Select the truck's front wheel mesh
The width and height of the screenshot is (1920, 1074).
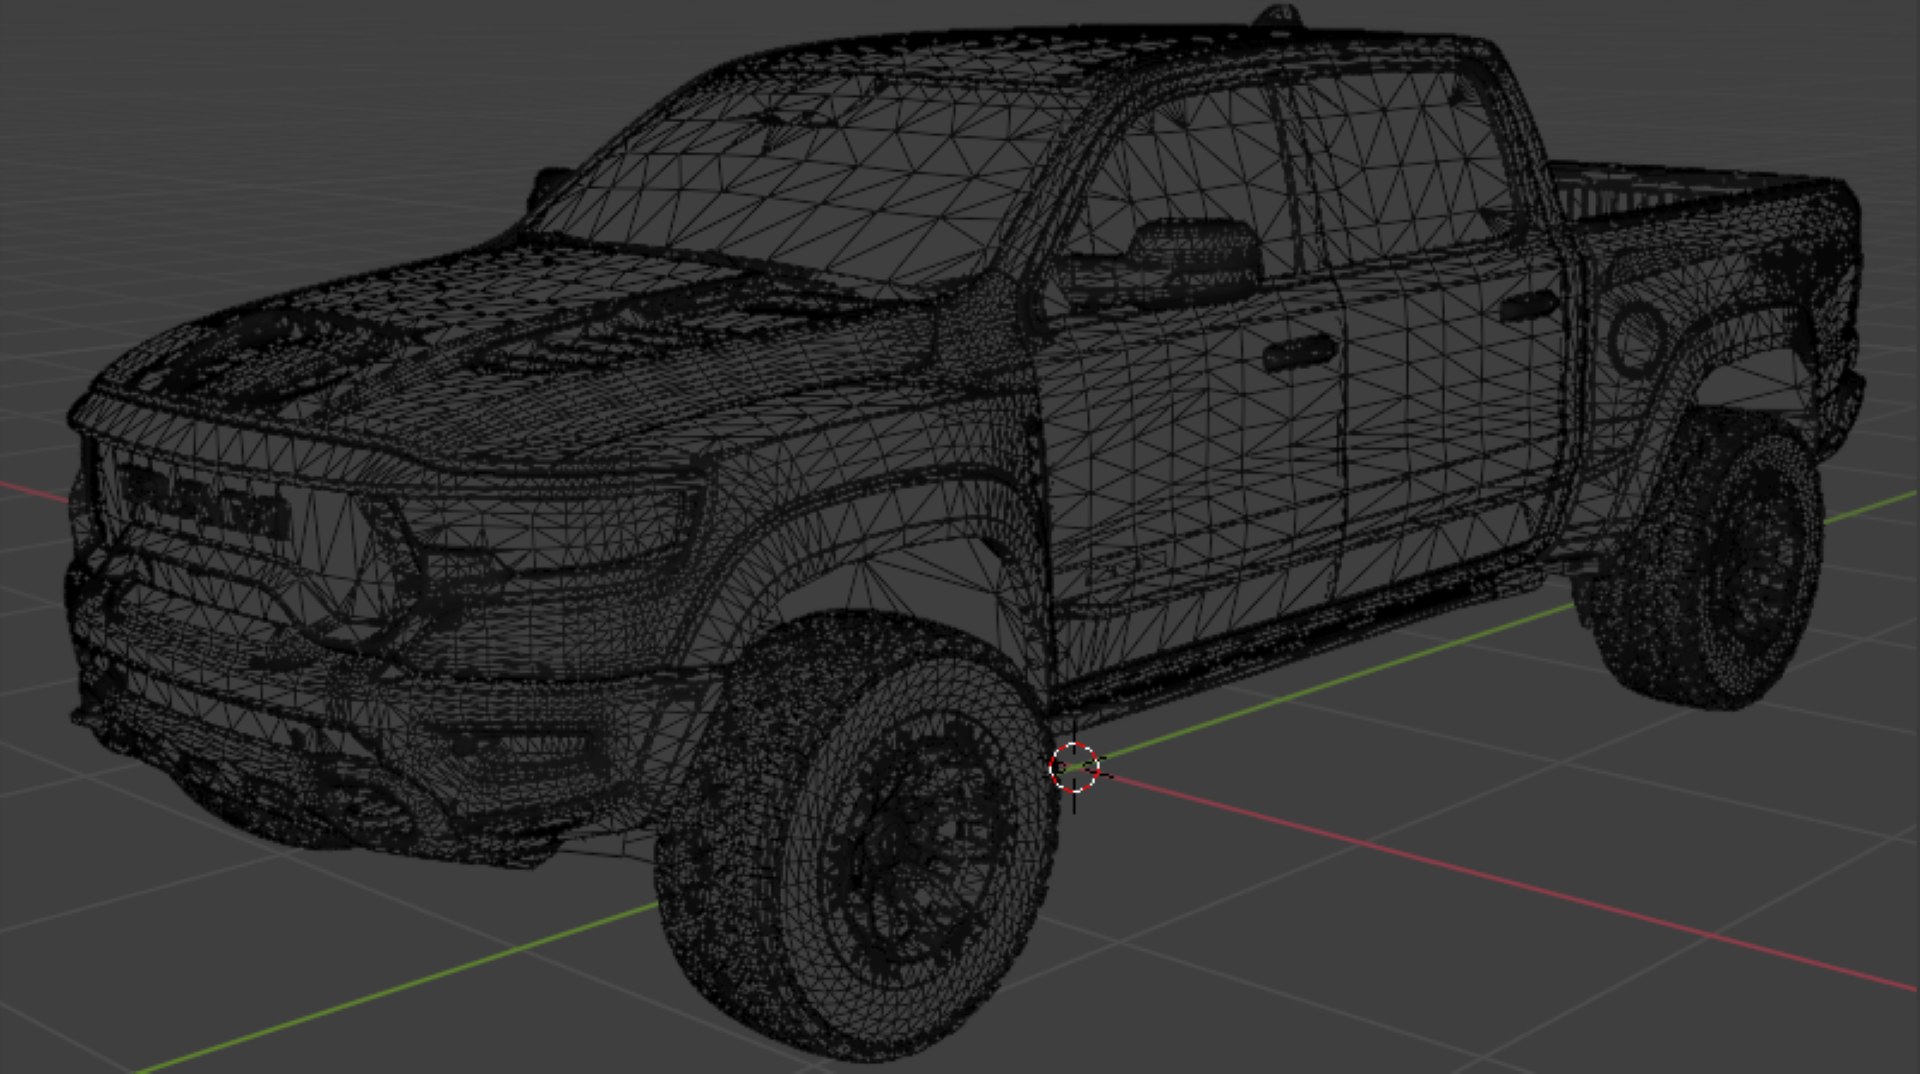[x=858, y=835]
